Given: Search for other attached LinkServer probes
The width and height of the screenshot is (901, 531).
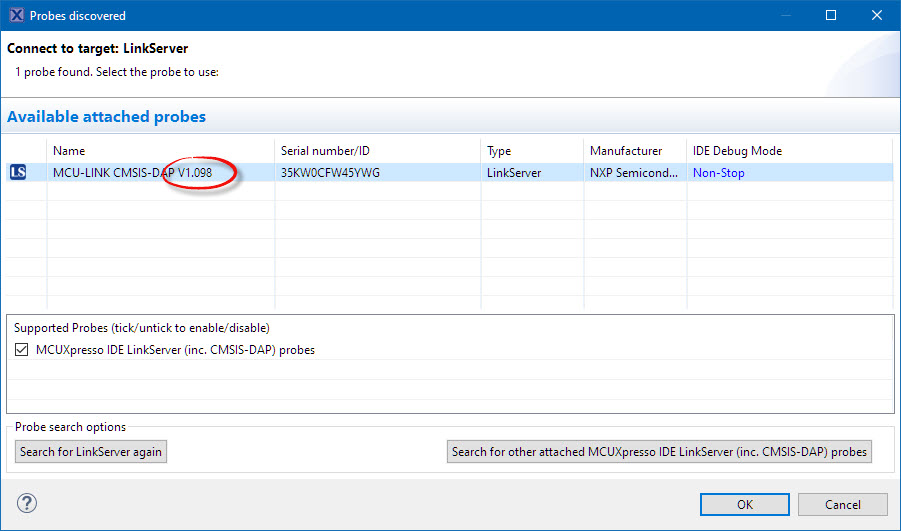Looking at the screenshot, I should (659, 452).
